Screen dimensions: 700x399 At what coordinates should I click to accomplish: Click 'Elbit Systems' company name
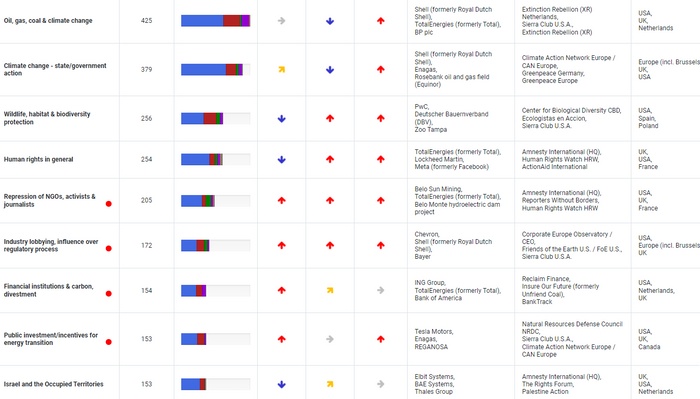tap(435, 376)
